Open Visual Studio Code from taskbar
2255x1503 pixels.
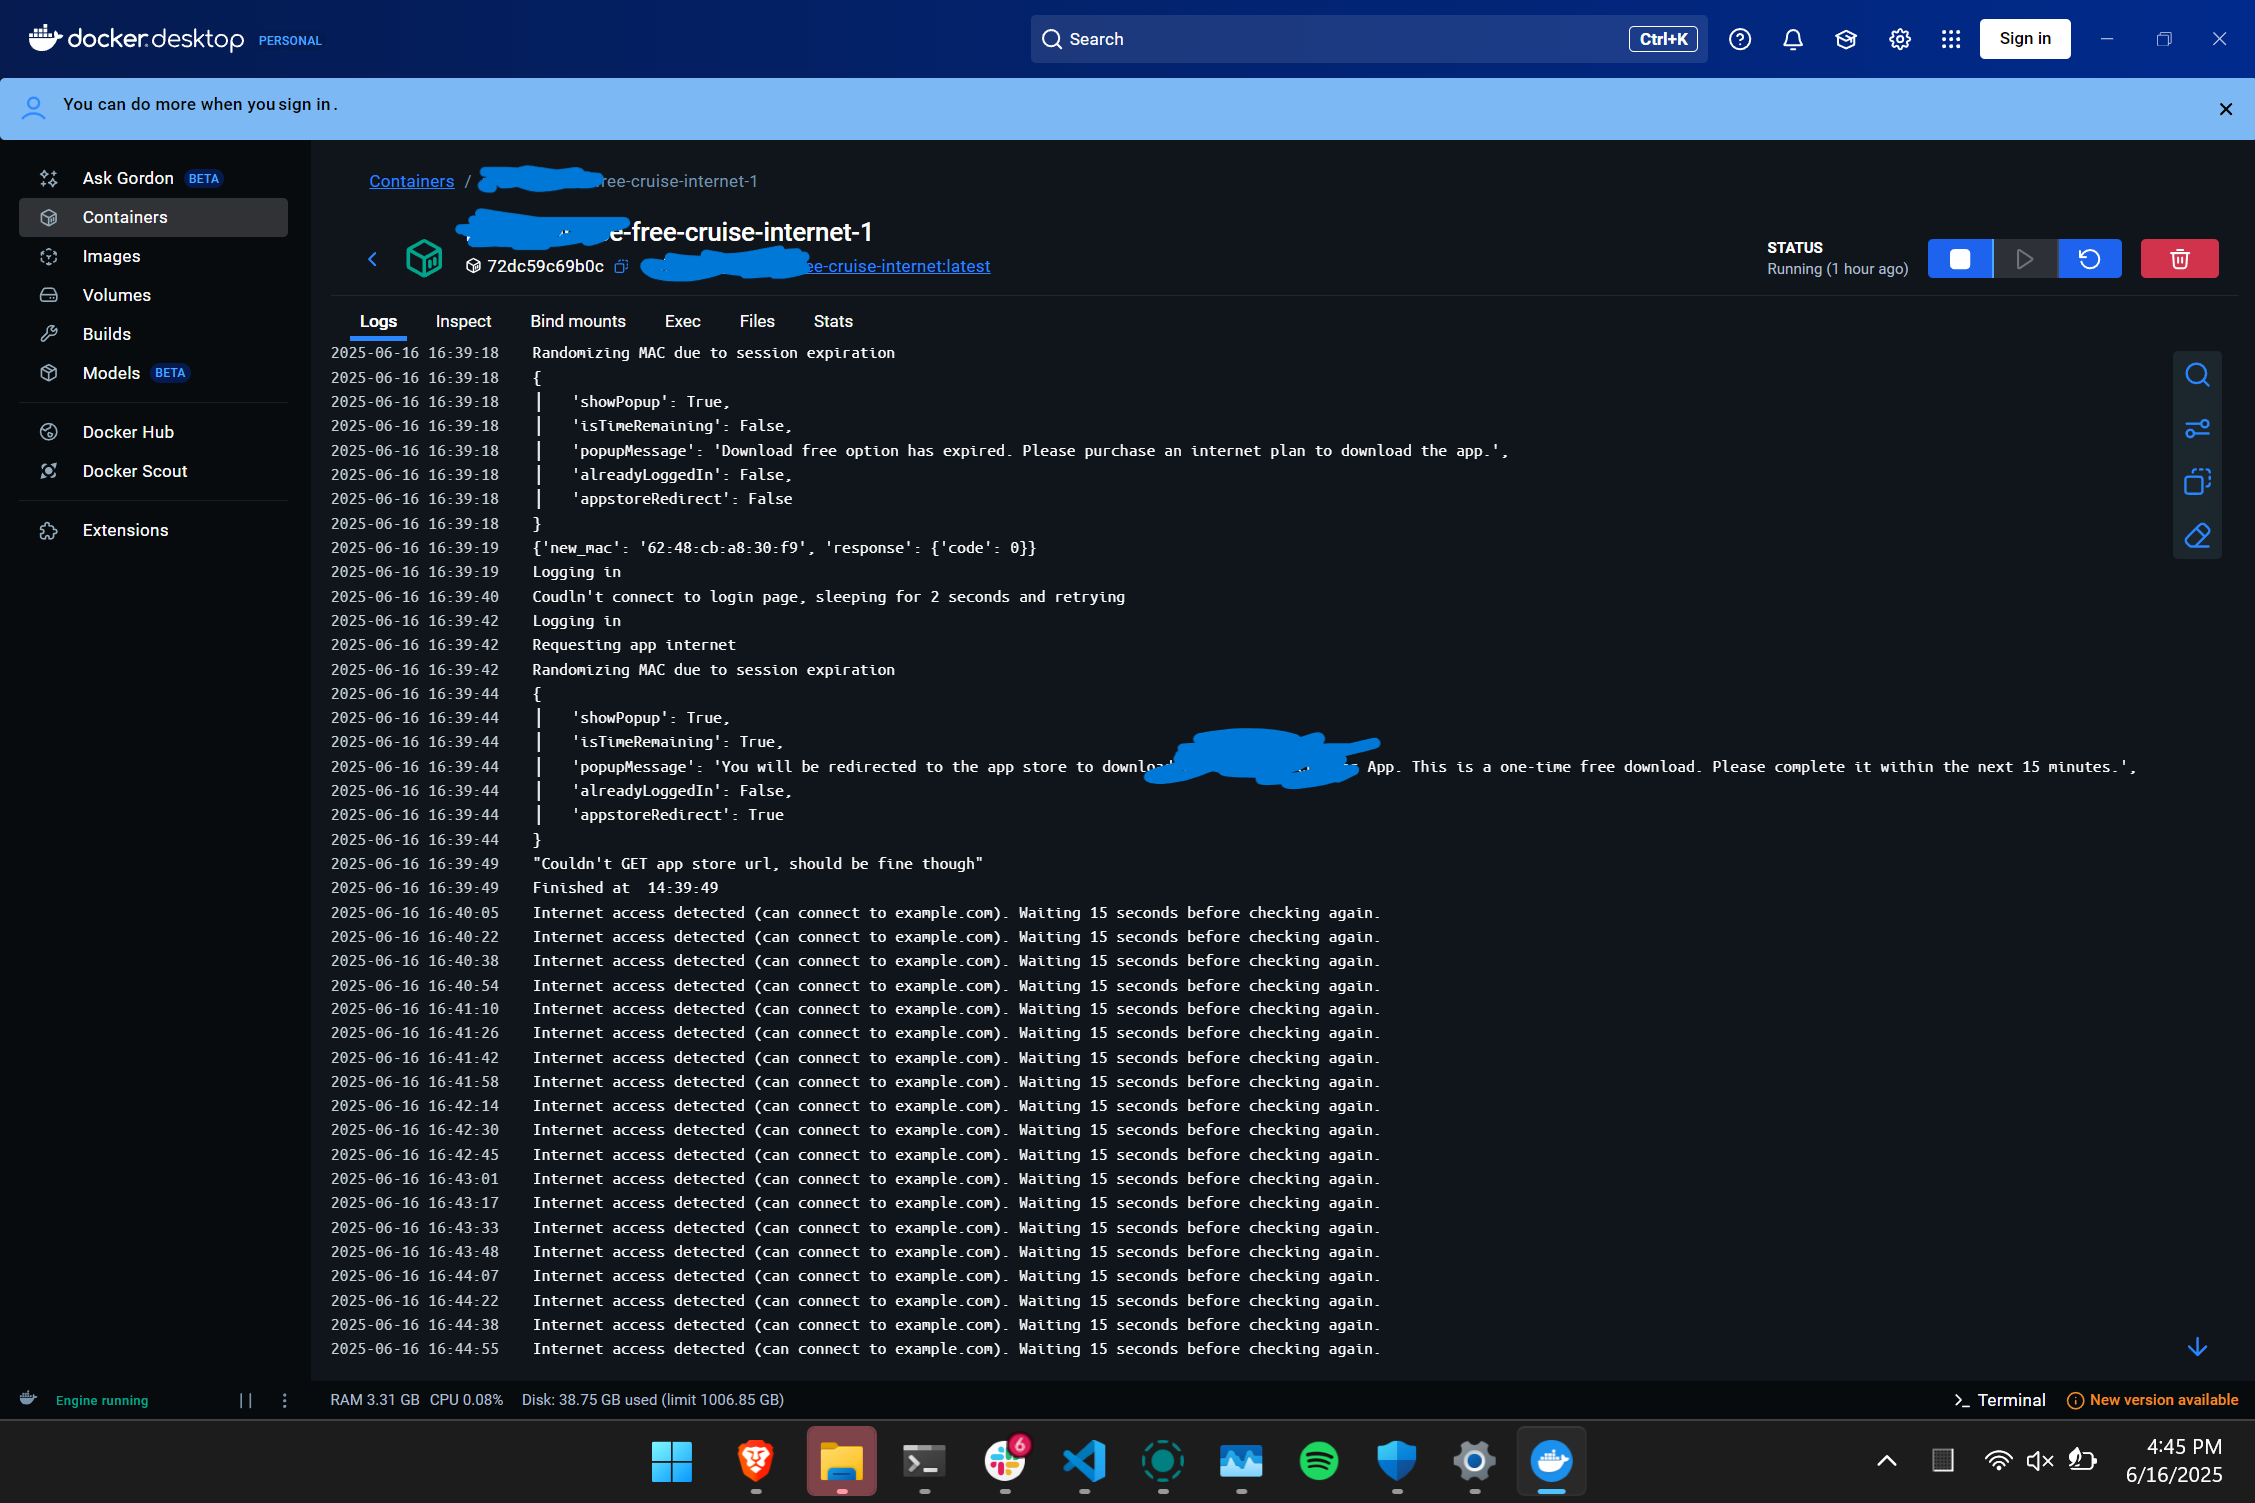[x=1083, y=1461]
